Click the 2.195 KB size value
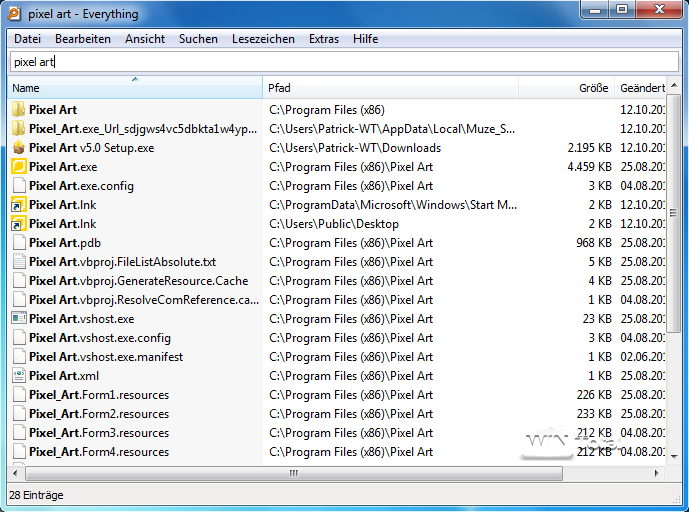Viewport: 689px width, 512px height. tap(589, 148)
